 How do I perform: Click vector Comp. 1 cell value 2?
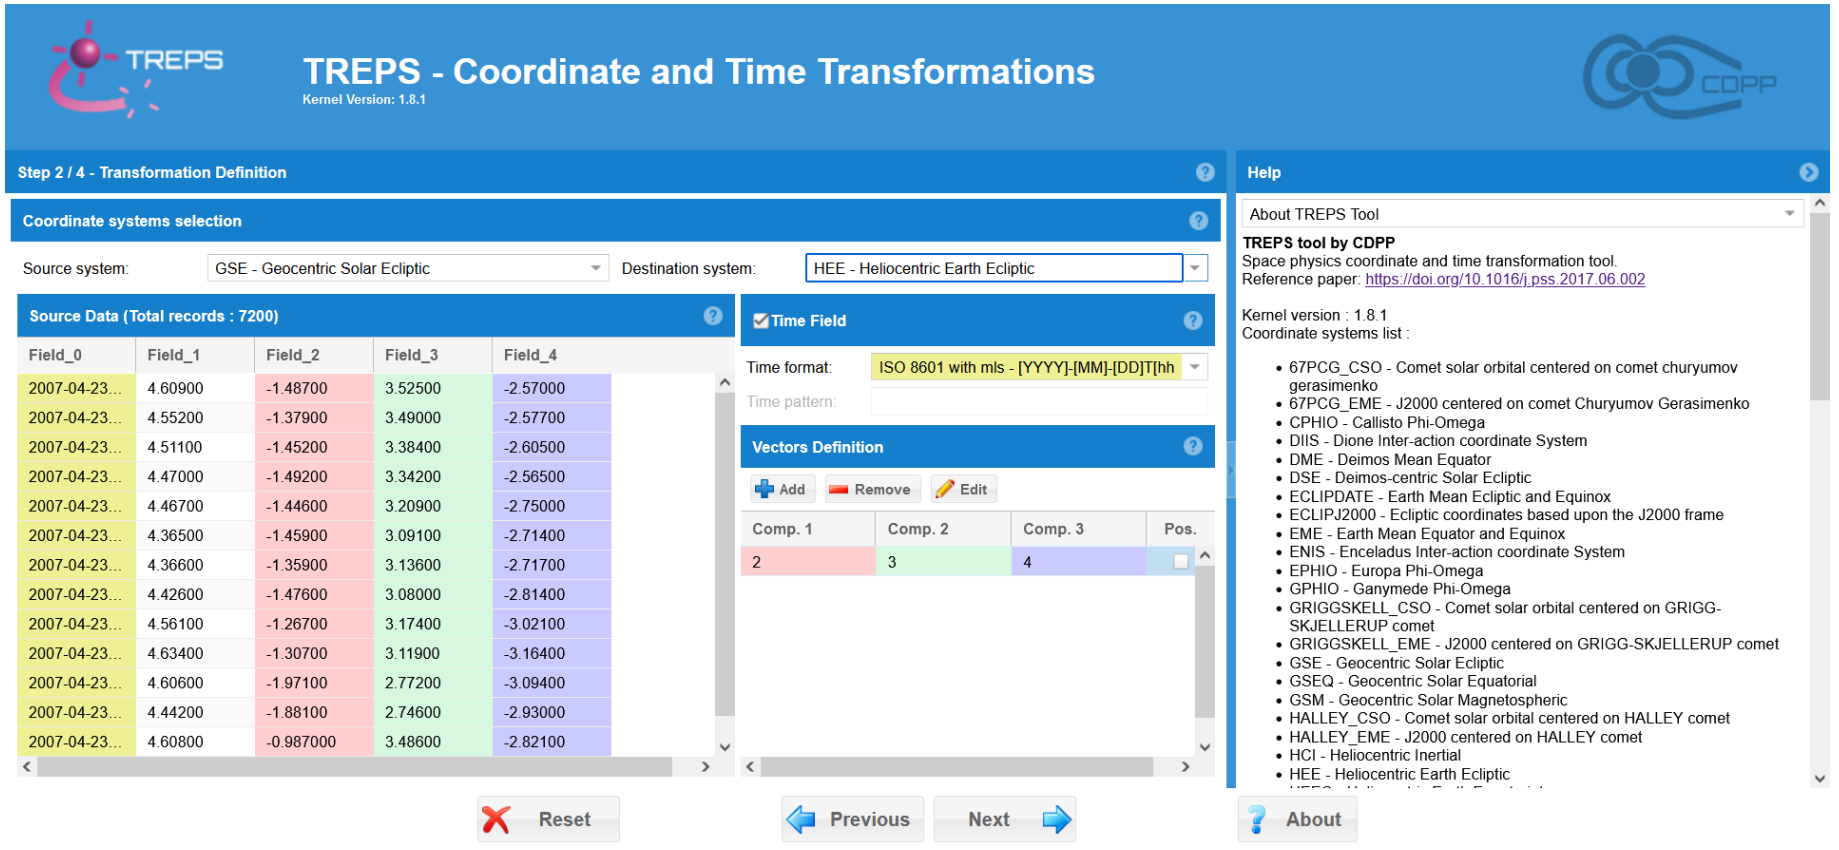tap(808, 562)
